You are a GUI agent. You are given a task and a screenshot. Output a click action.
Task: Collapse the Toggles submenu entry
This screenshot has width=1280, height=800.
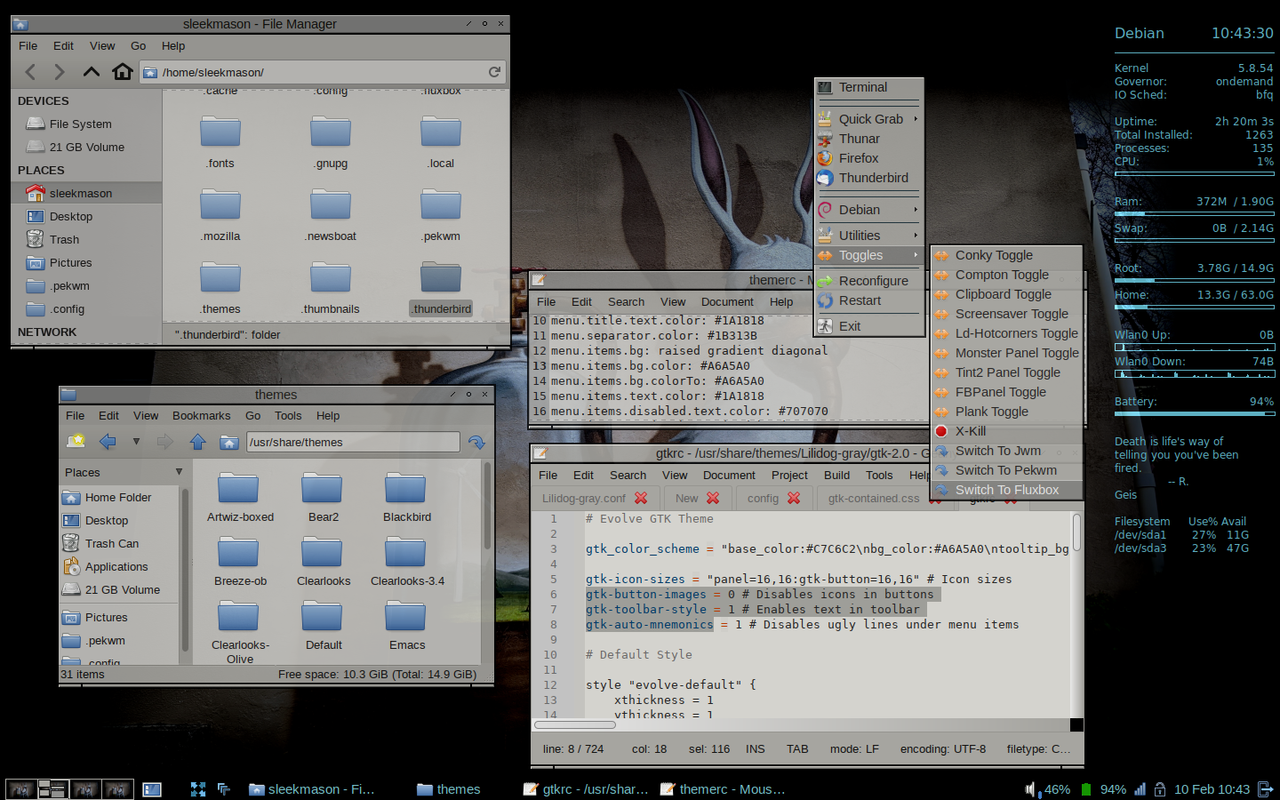click(868, 255)
